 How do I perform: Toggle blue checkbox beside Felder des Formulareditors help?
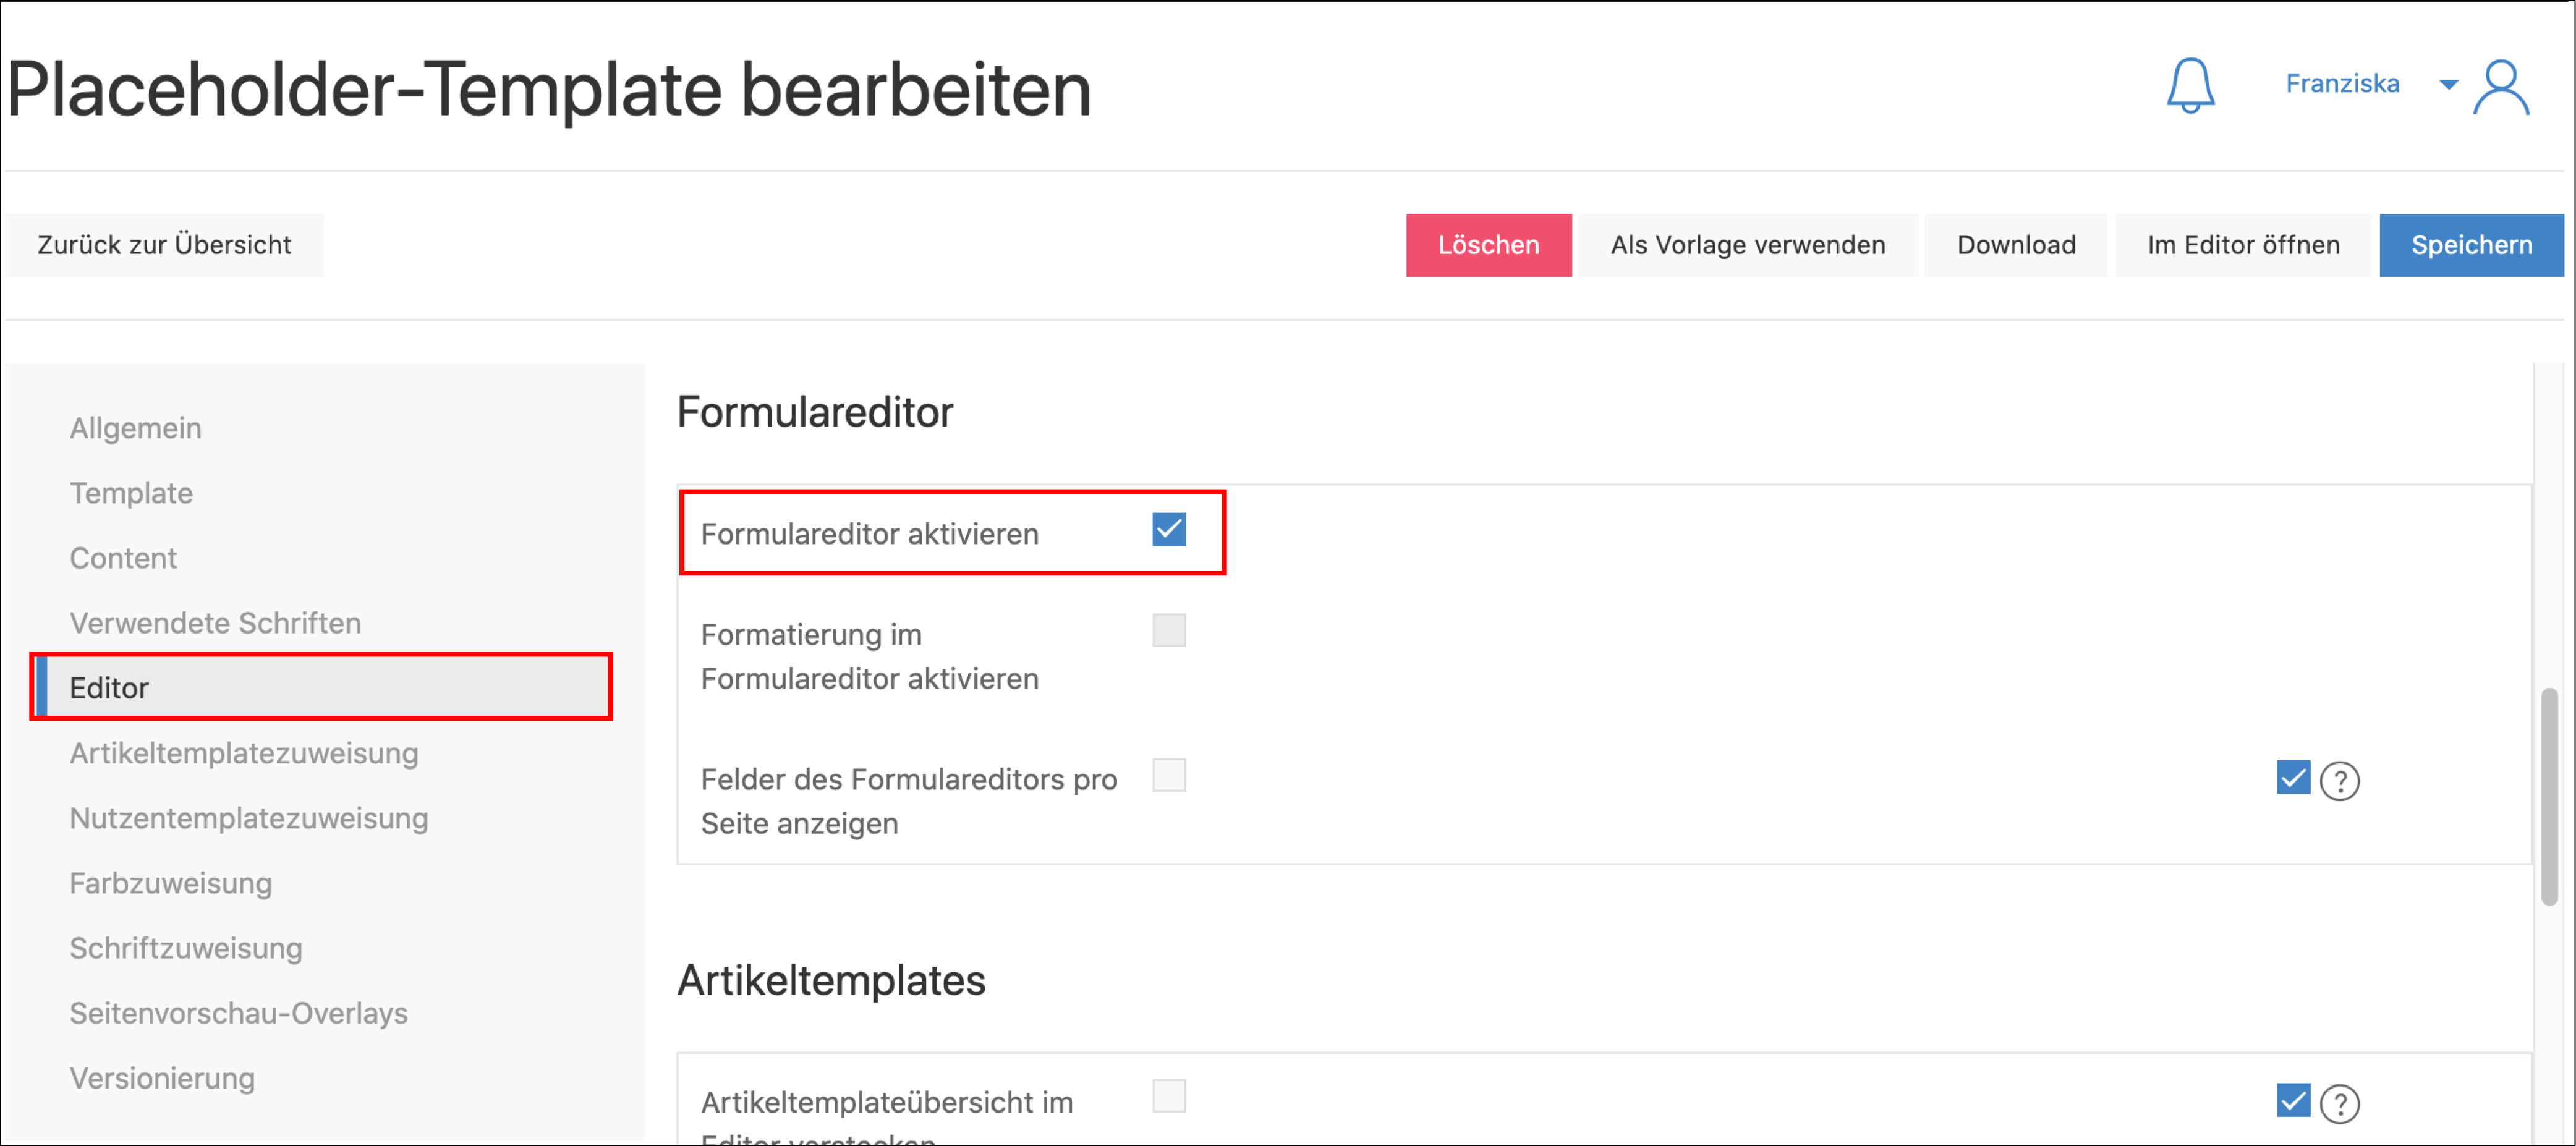click(x=2292, y=778)
